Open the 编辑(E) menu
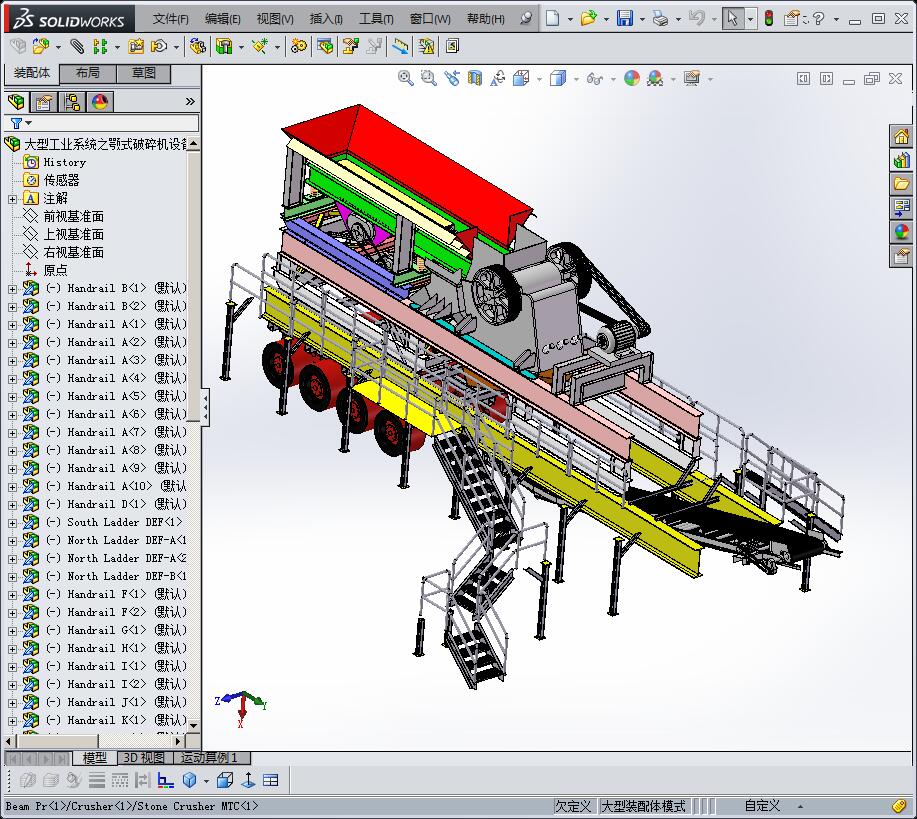This screenshot has width=917, height=819. tap(222, 19)
